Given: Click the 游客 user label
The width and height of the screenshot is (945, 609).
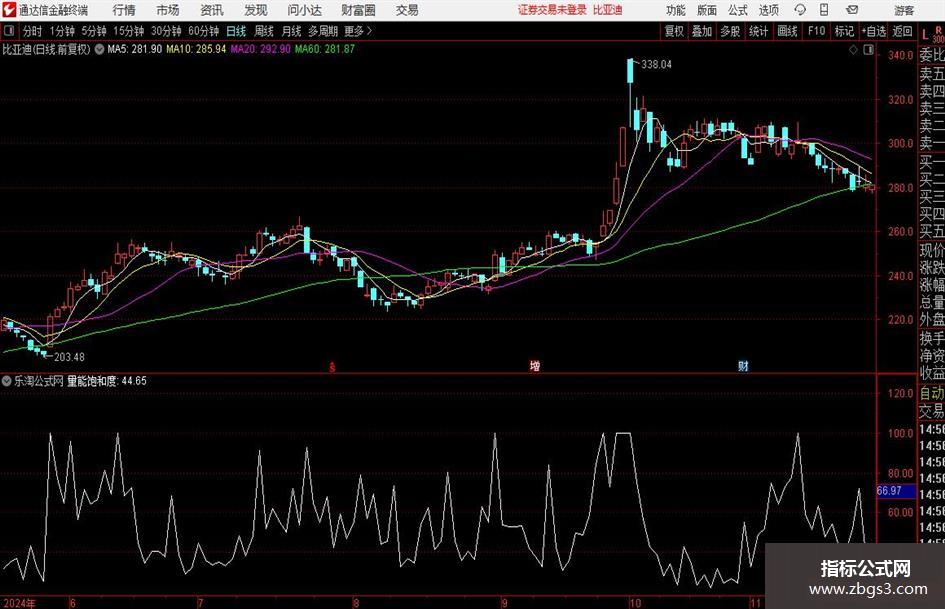Looking at the screenshot, I should tap(903, 10).
